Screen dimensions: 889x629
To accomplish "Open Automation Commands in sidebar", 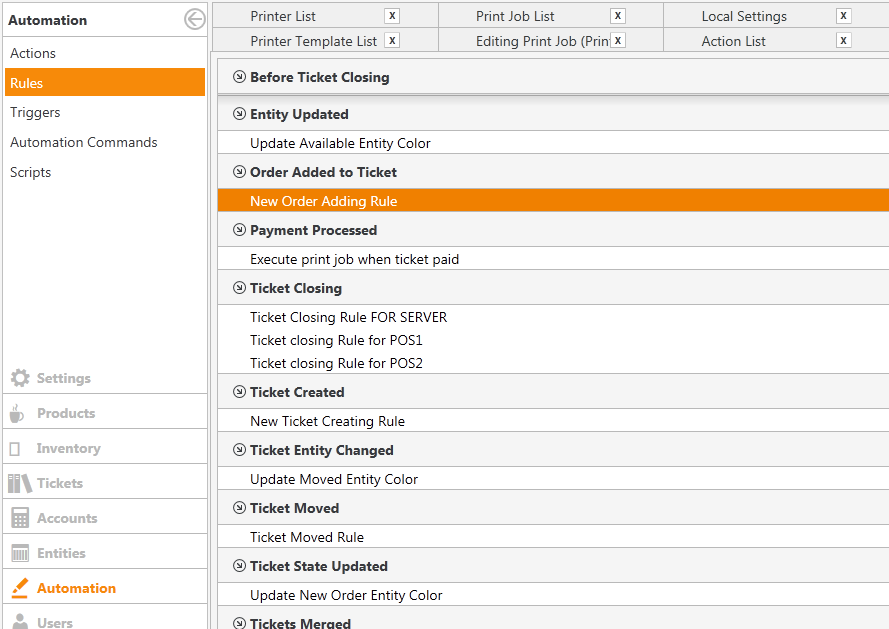I will coord(84,142).
